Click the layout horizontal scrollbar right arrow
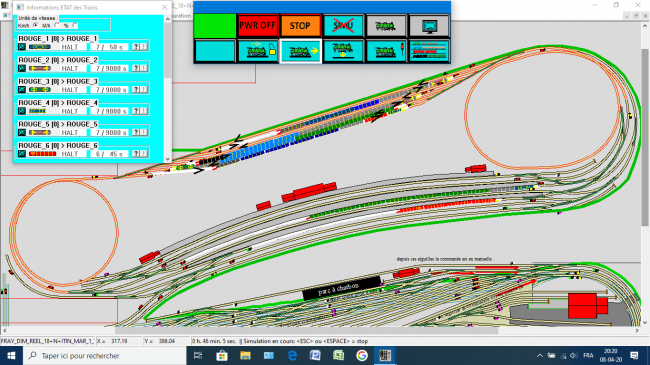650x365 pixels. click(x=638, y=331)
